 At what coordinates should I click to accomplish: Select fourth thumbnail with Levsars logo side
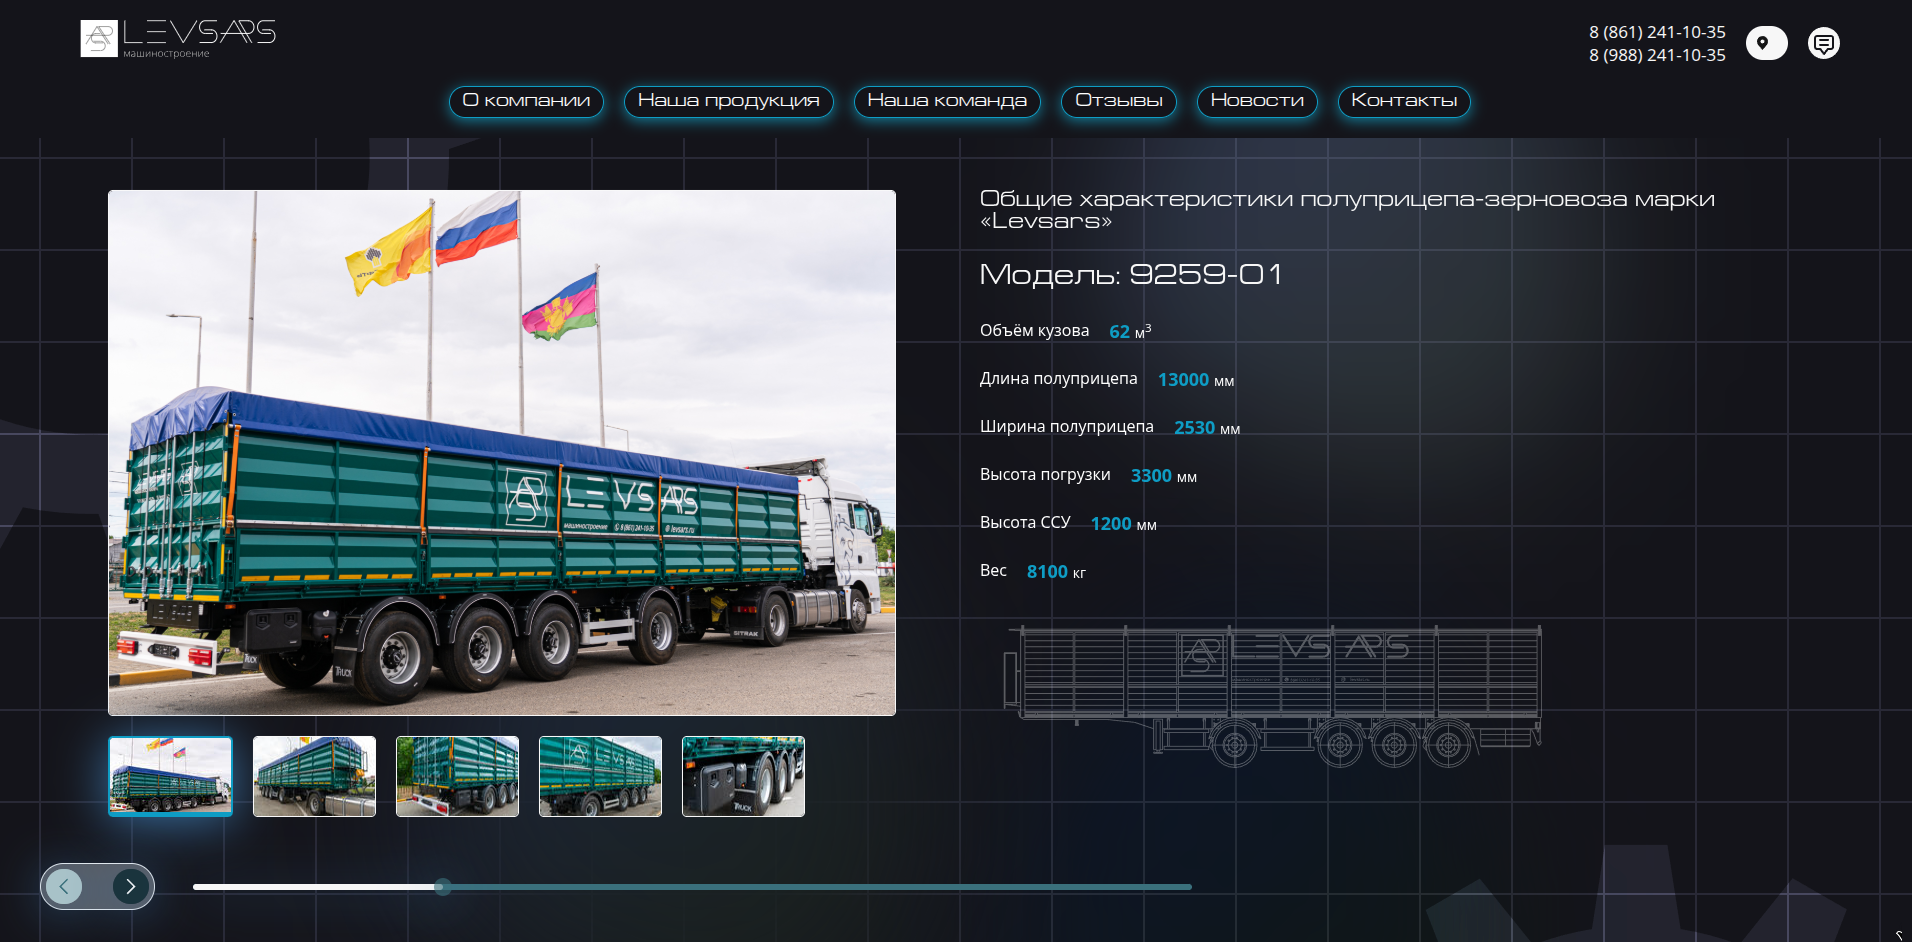pos(600,777)
